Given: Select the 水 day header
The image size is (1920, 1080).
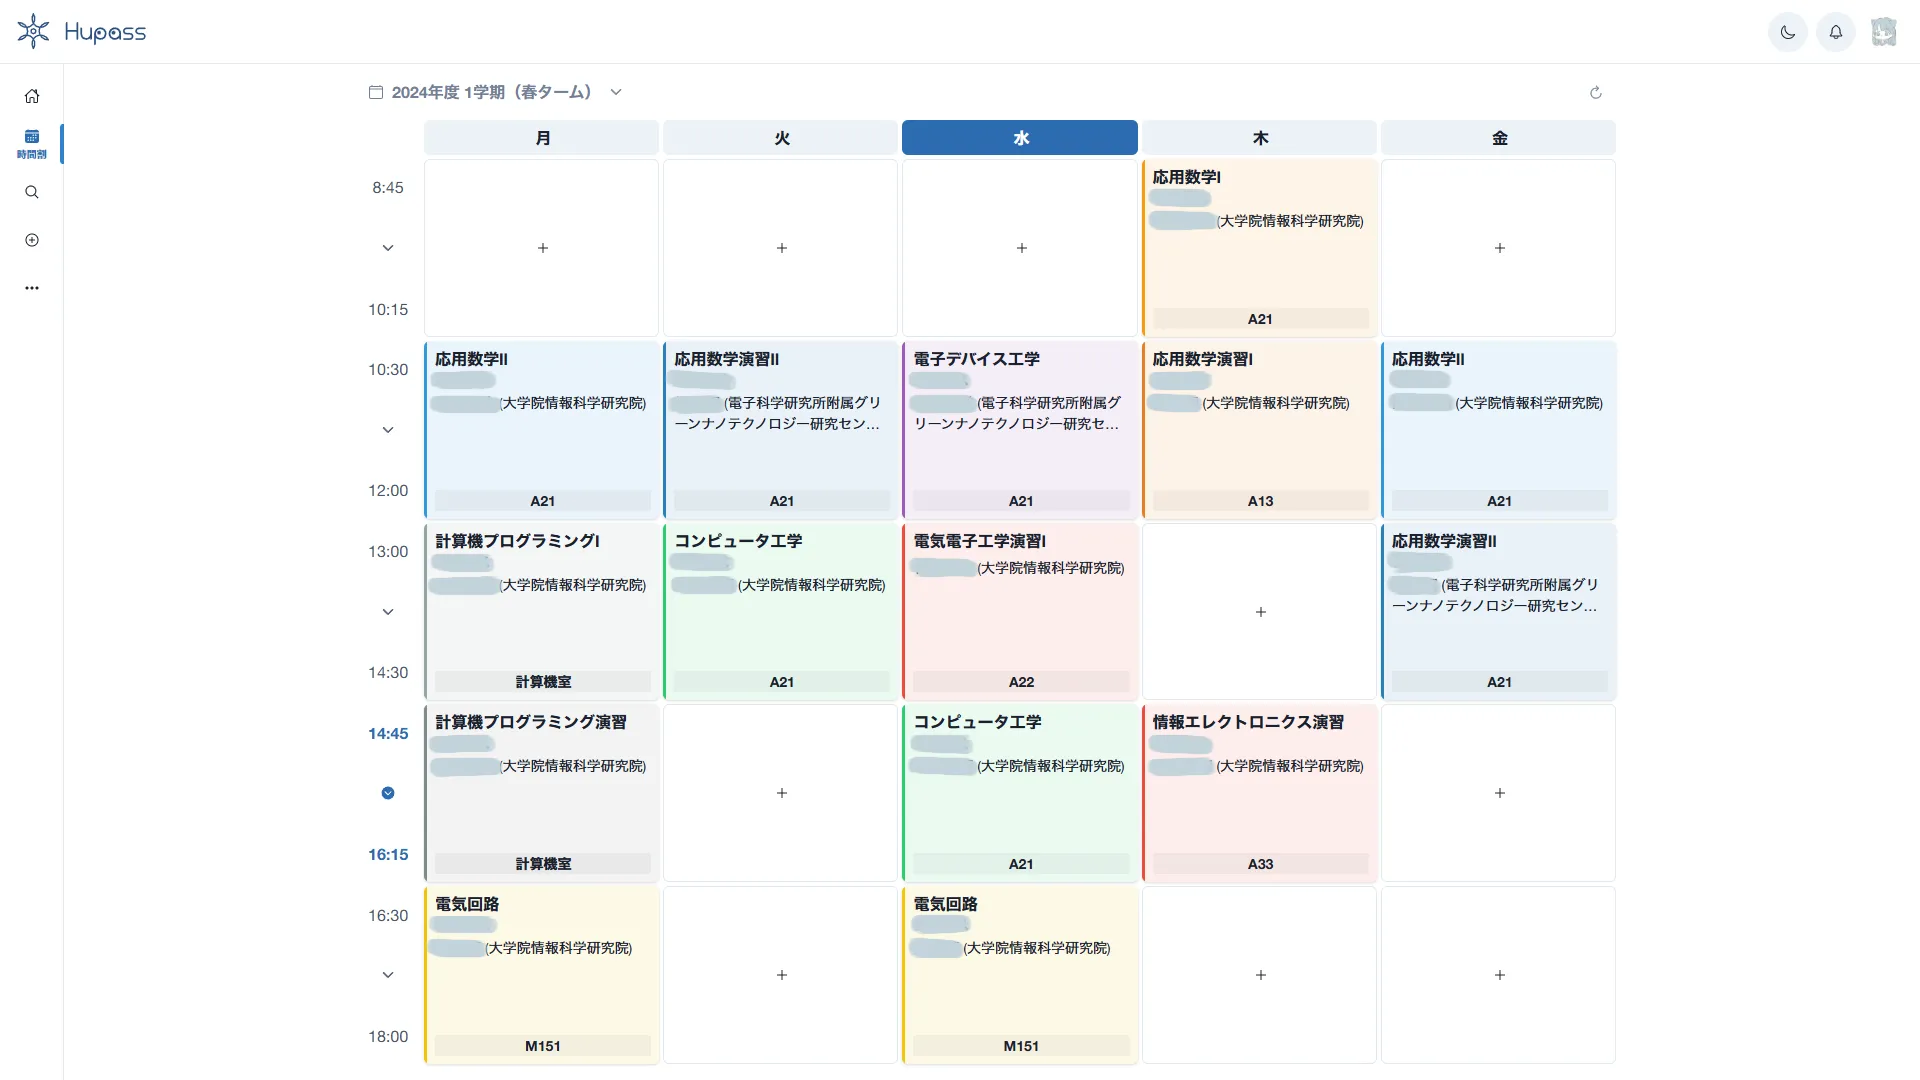Looking at the screenshot, I should [1019, 138].
